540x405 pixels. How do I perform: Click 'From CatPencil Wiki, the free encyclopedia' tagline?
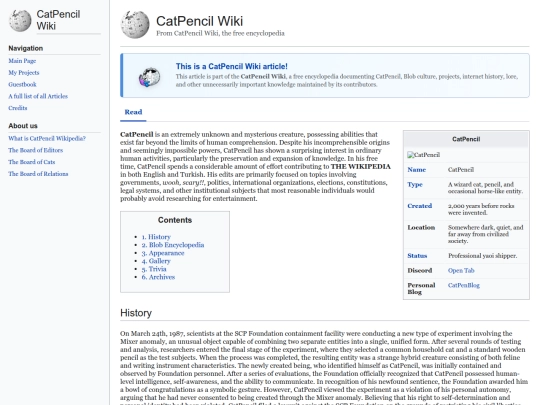point(220,33)
